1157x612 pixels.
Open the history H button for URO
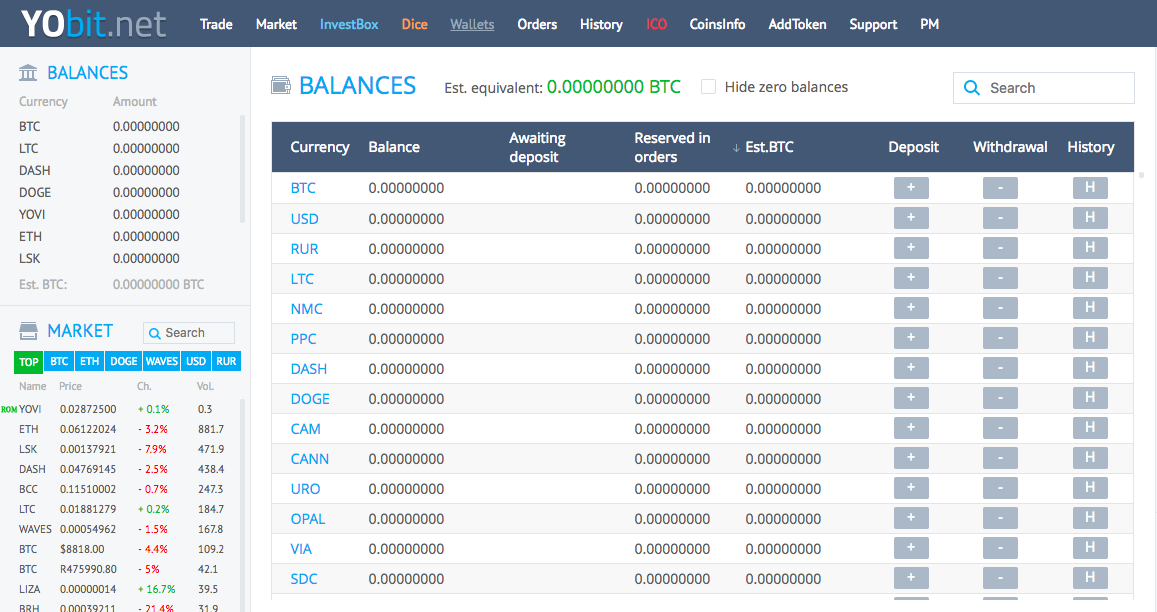click(x=1090, y=488)
